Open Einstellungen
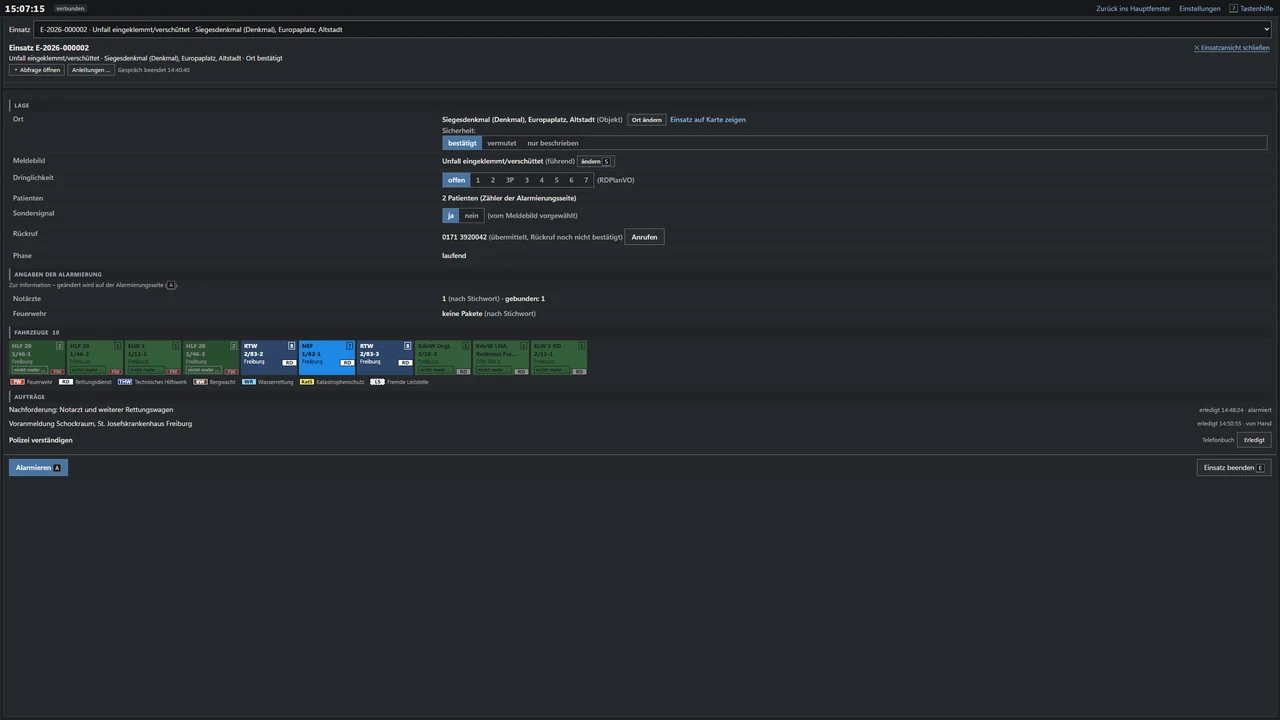 [x=1200, y=9]
